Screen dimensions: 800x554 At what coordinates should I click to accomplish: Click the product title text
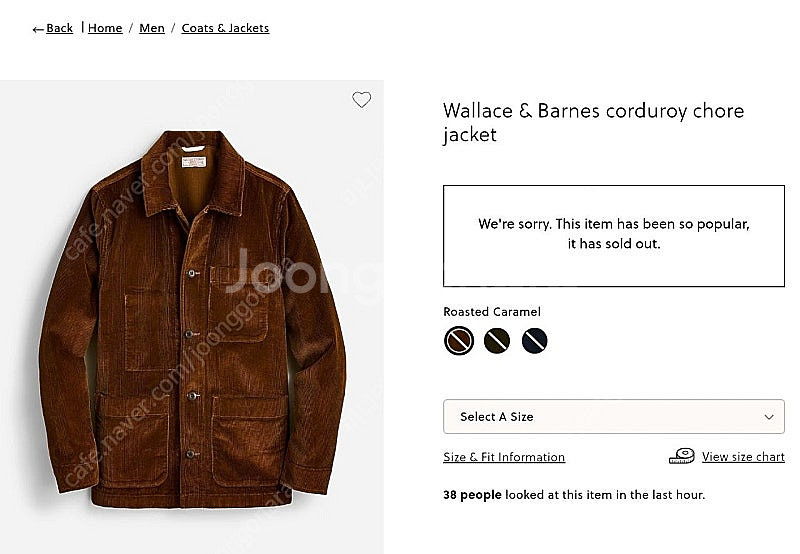coord(593,122)
